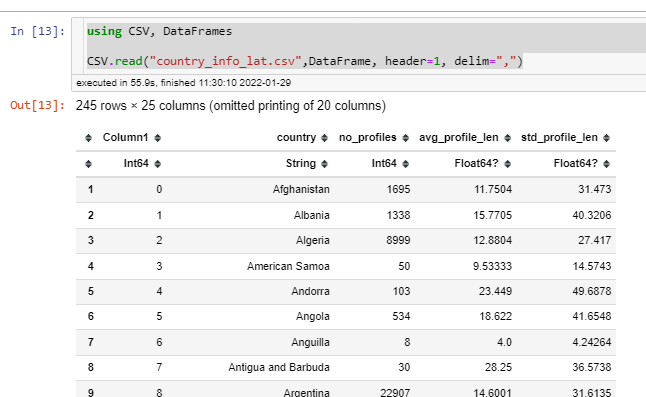Click sort arrows beside Int64 under no_profiles
The height and width of the screenshot is (397, 646).
(405, 164)
